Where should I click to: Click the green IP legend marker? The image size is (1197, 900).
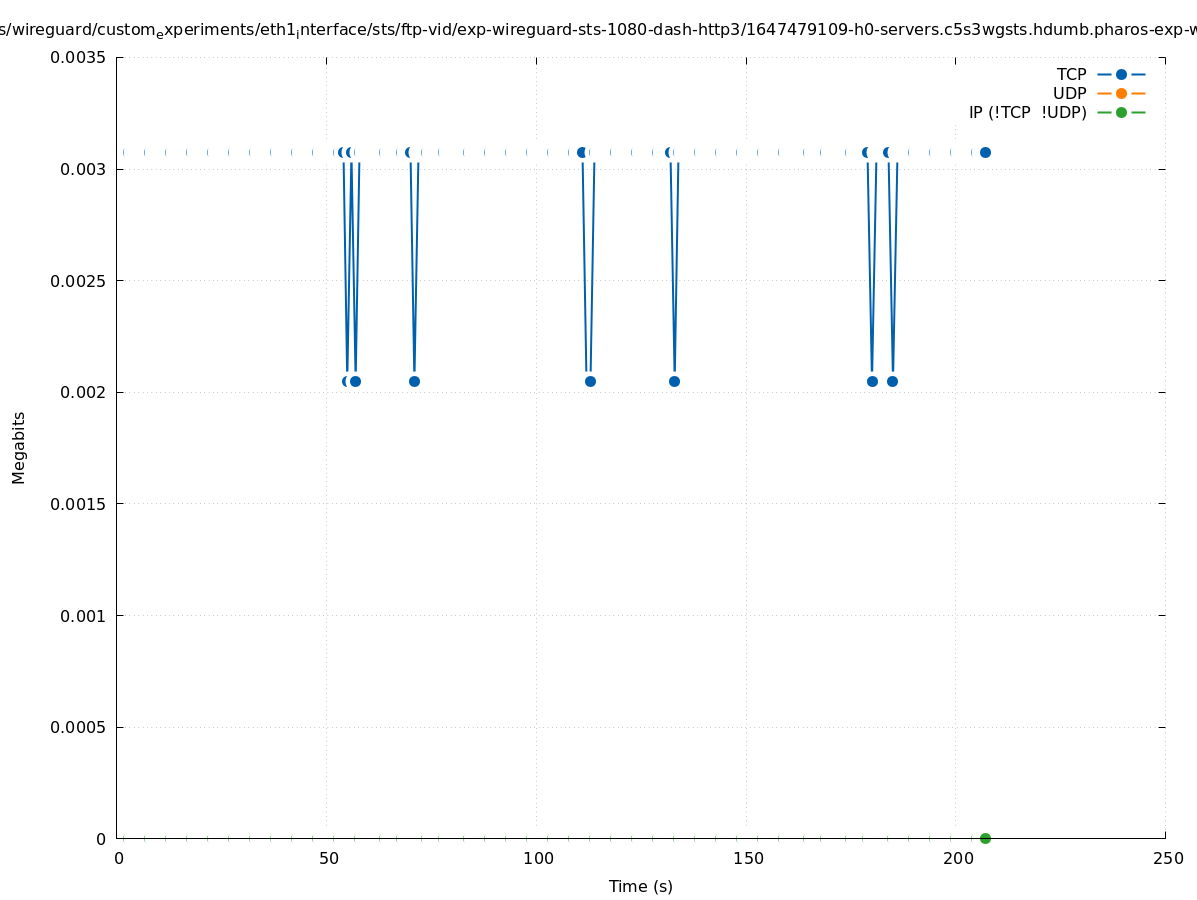point(1121,112)
